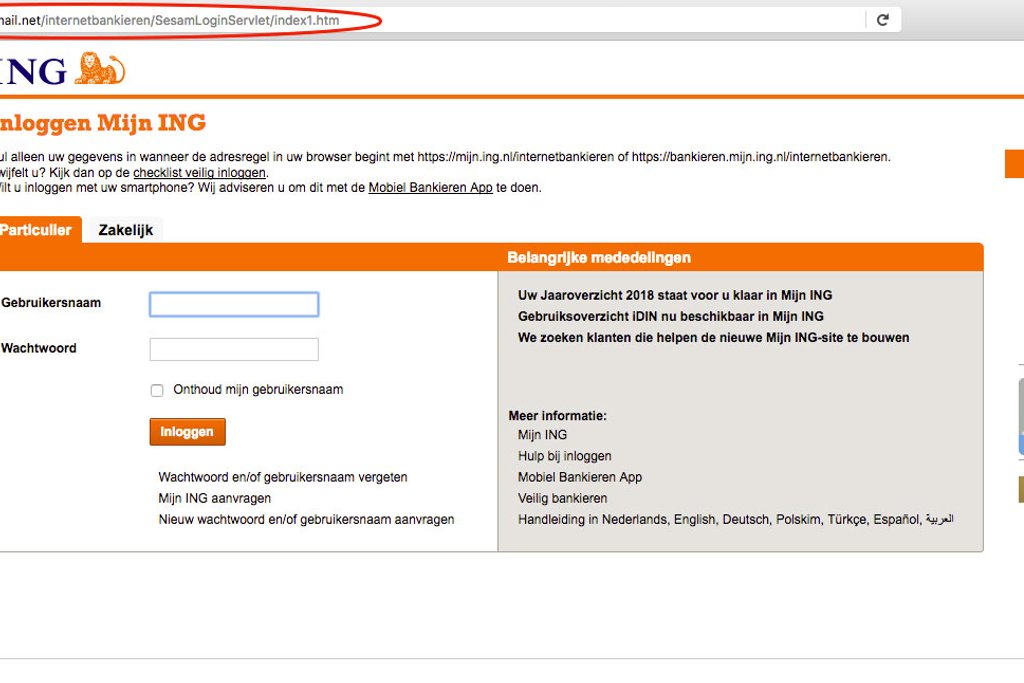Click the Mijn ING aanvragen link
This screenshot has height=683, width=1024.
point(215,498)
